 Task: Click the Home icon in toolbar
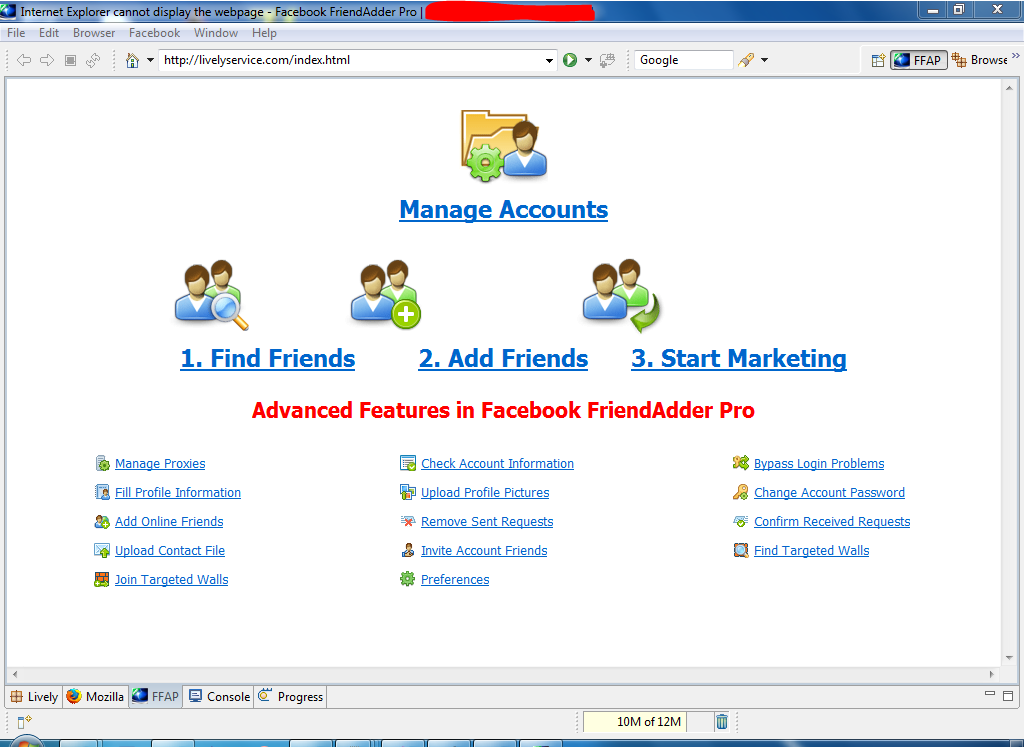pyautogui.click(x=133, y=60)
